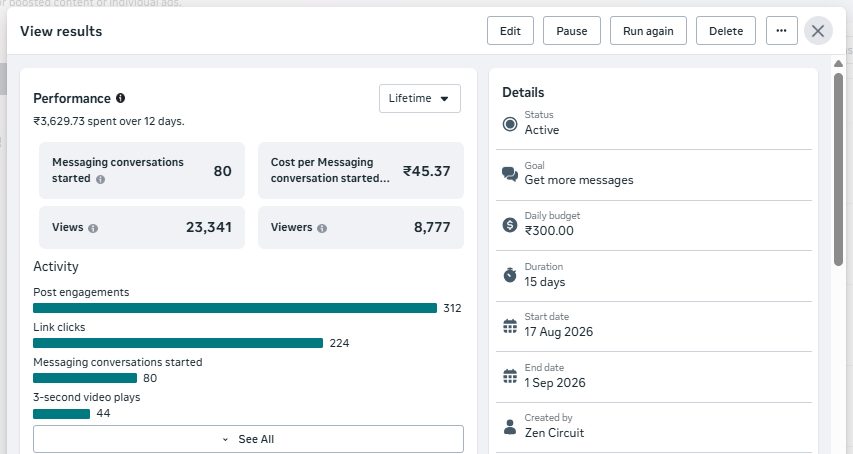Screen dimensions: 853x454
Task: Click the Run again button
Action: click(648, 30)
